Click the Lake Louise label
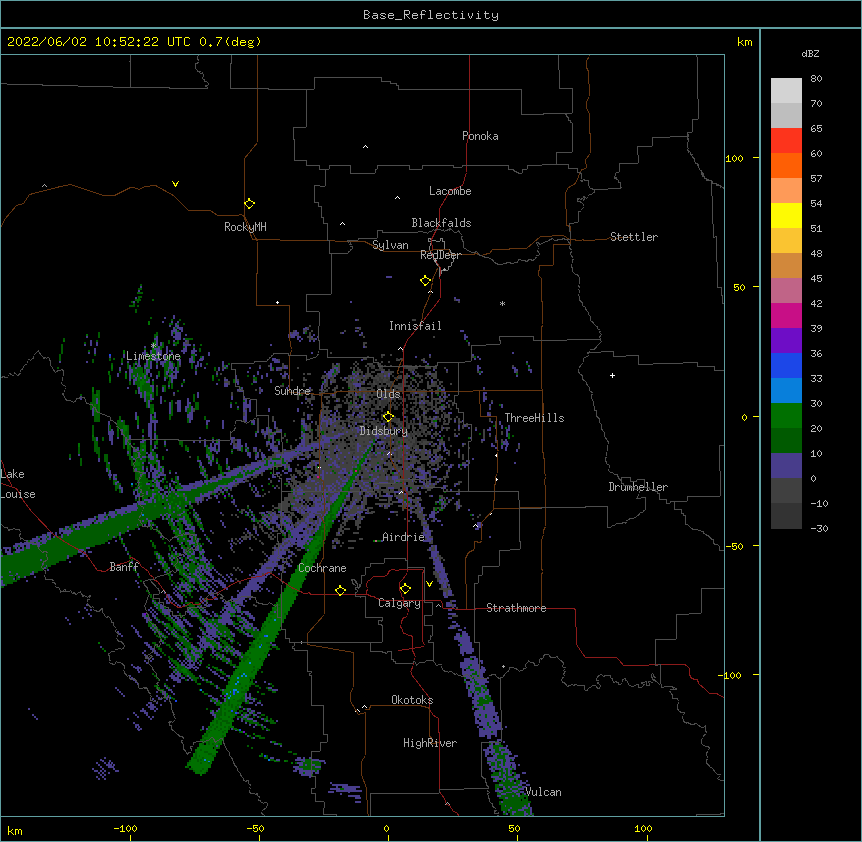 click(18, 484)
